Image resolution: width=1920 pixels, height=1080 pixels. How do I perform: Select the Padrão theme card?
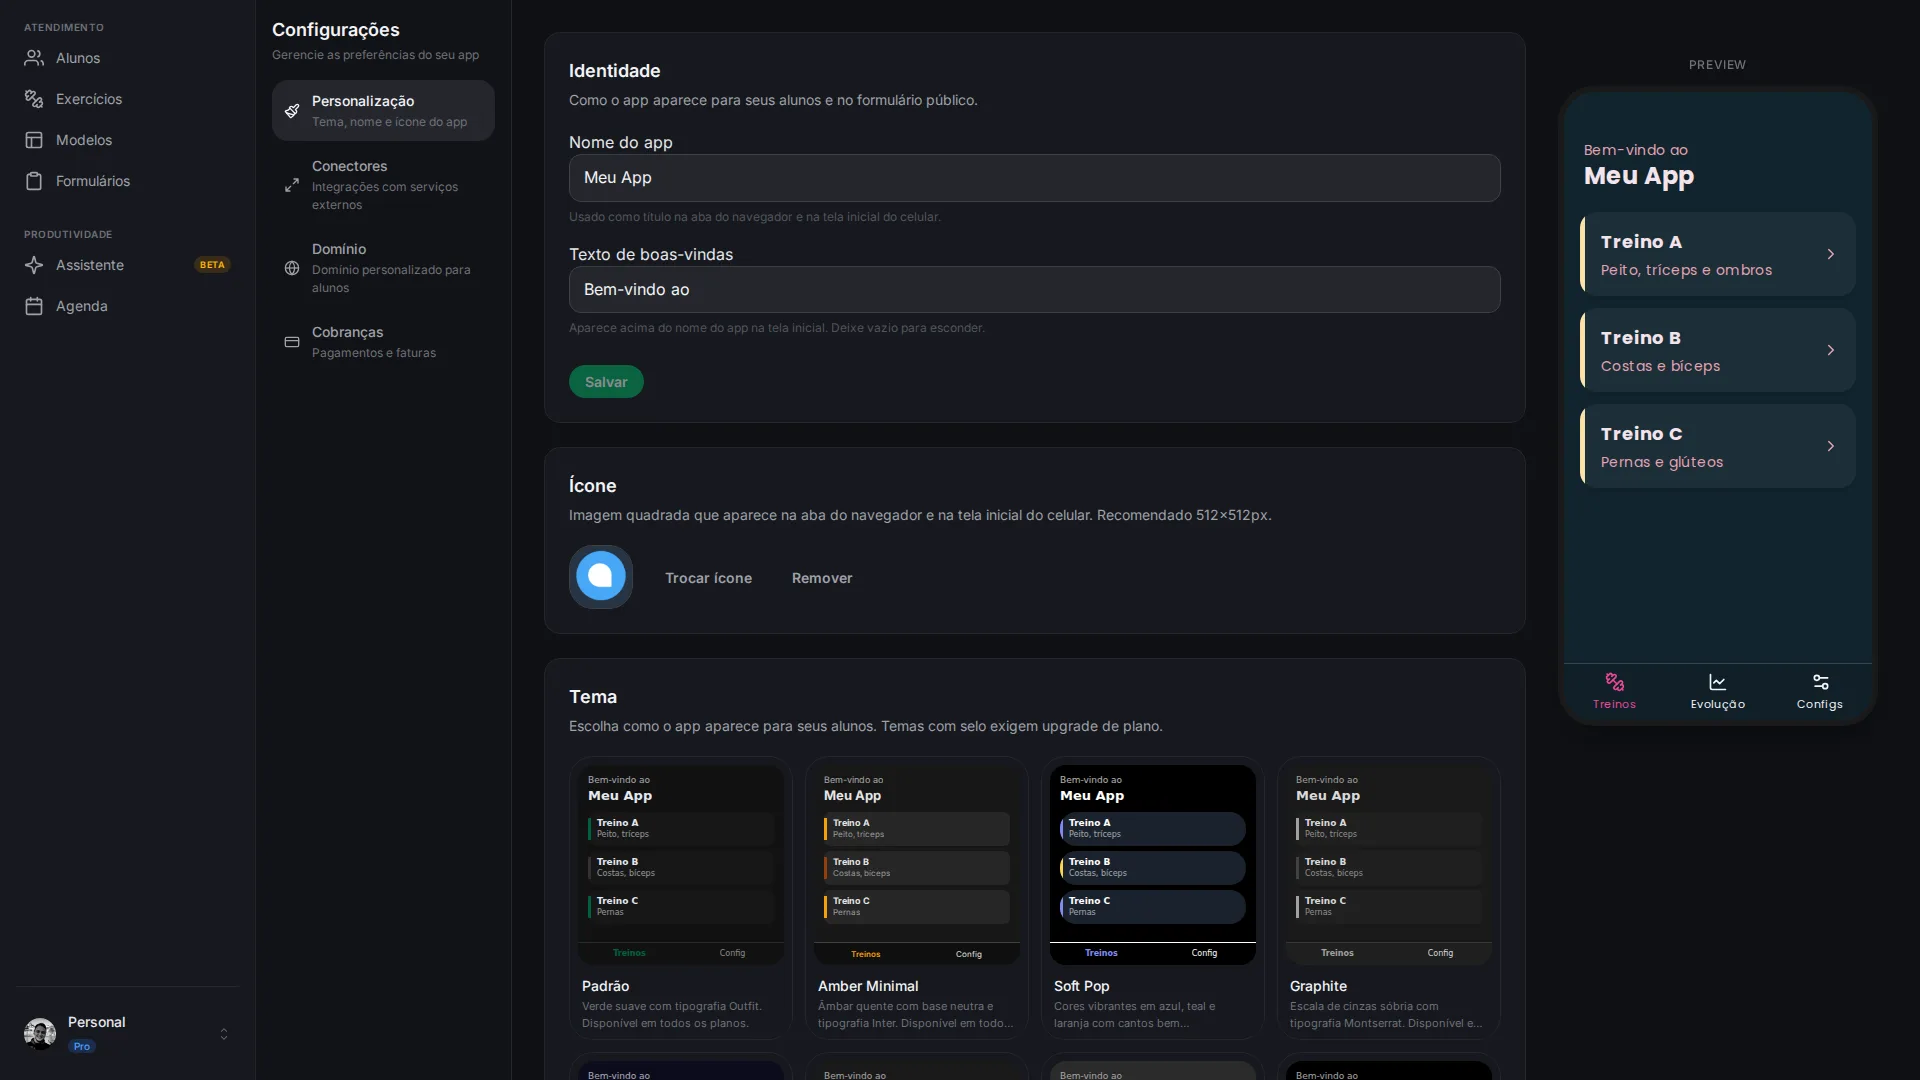[681, 898]
